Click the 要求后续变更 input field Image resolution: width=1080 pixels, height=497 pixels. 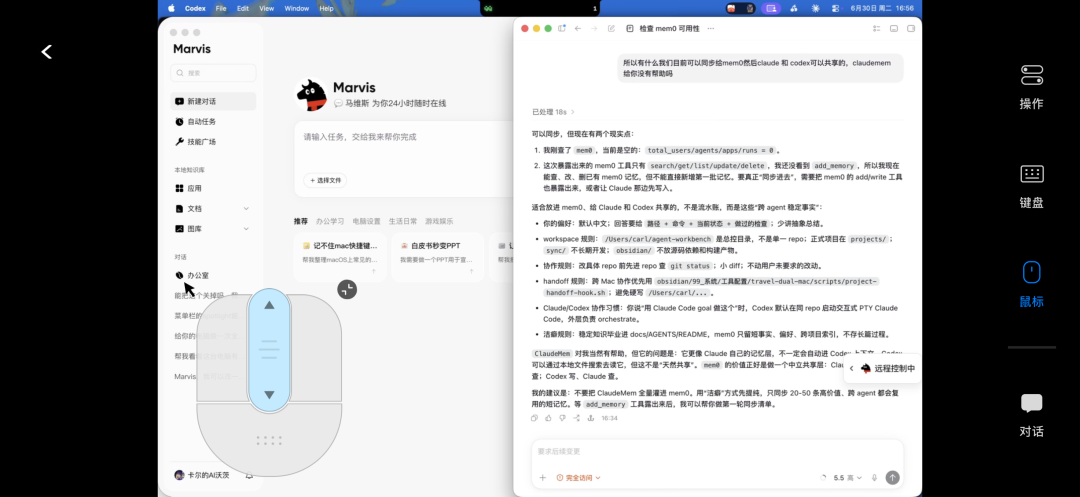[717, 452]
